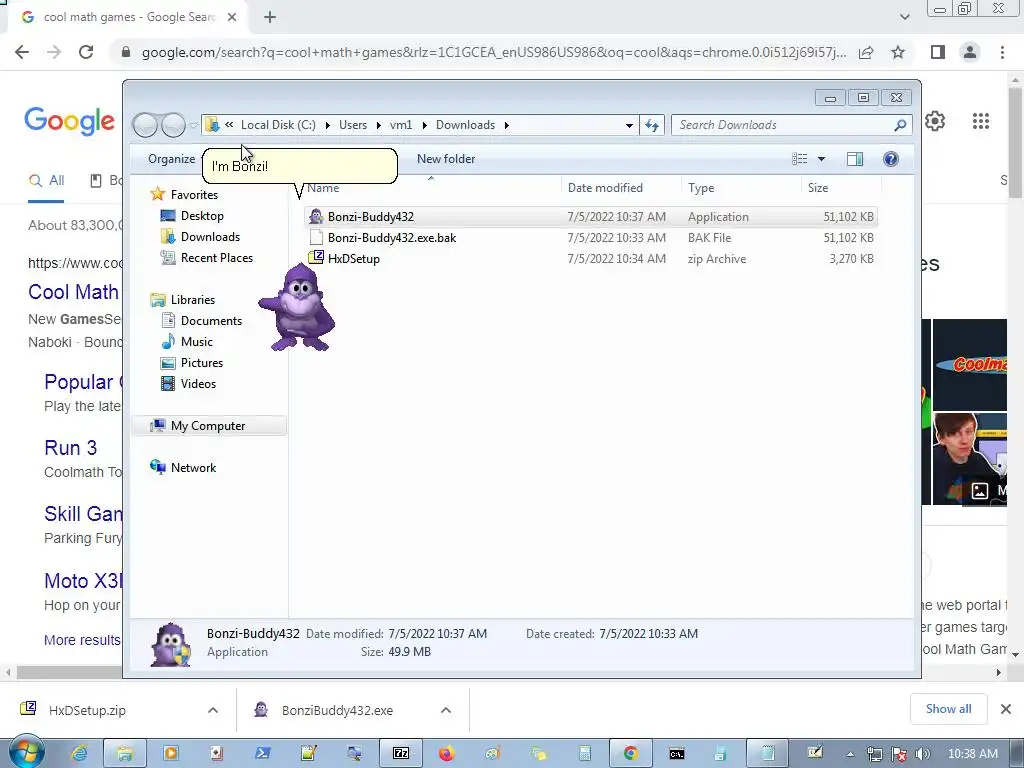Select the Bonzi-Buddy432 application file
Screen dimensions: 1024x768
[x=590, y=217]
